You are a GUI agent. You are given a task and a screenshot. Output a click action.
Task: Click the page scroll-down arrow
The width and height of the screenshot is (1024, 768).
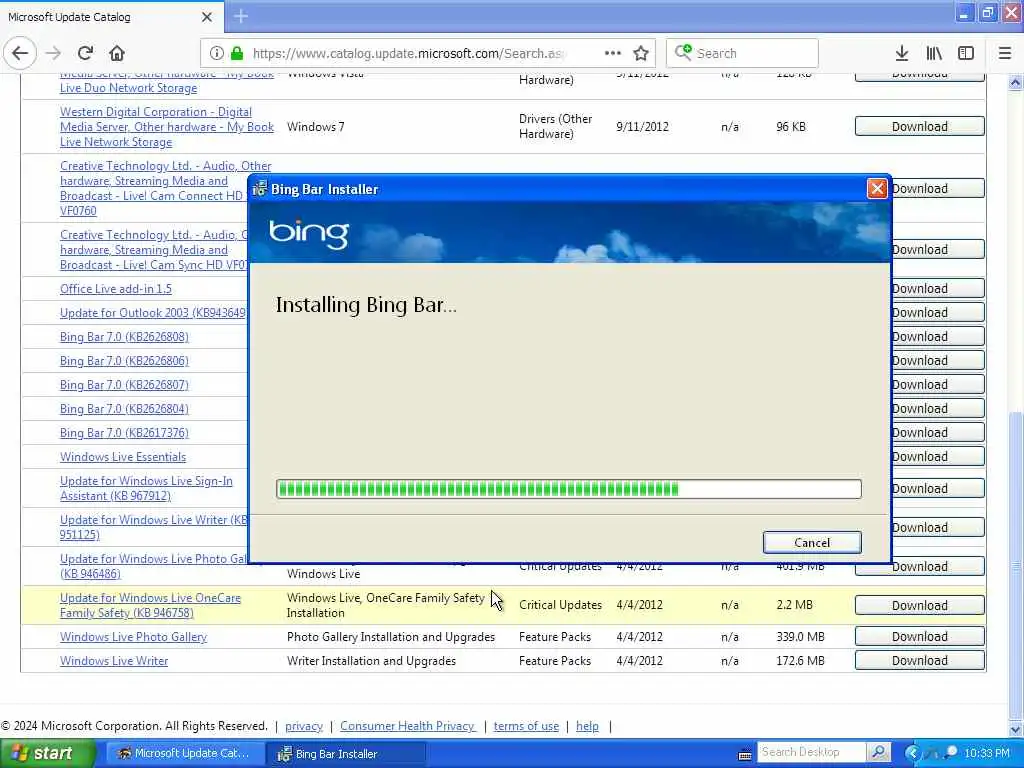coord(1015,729)
